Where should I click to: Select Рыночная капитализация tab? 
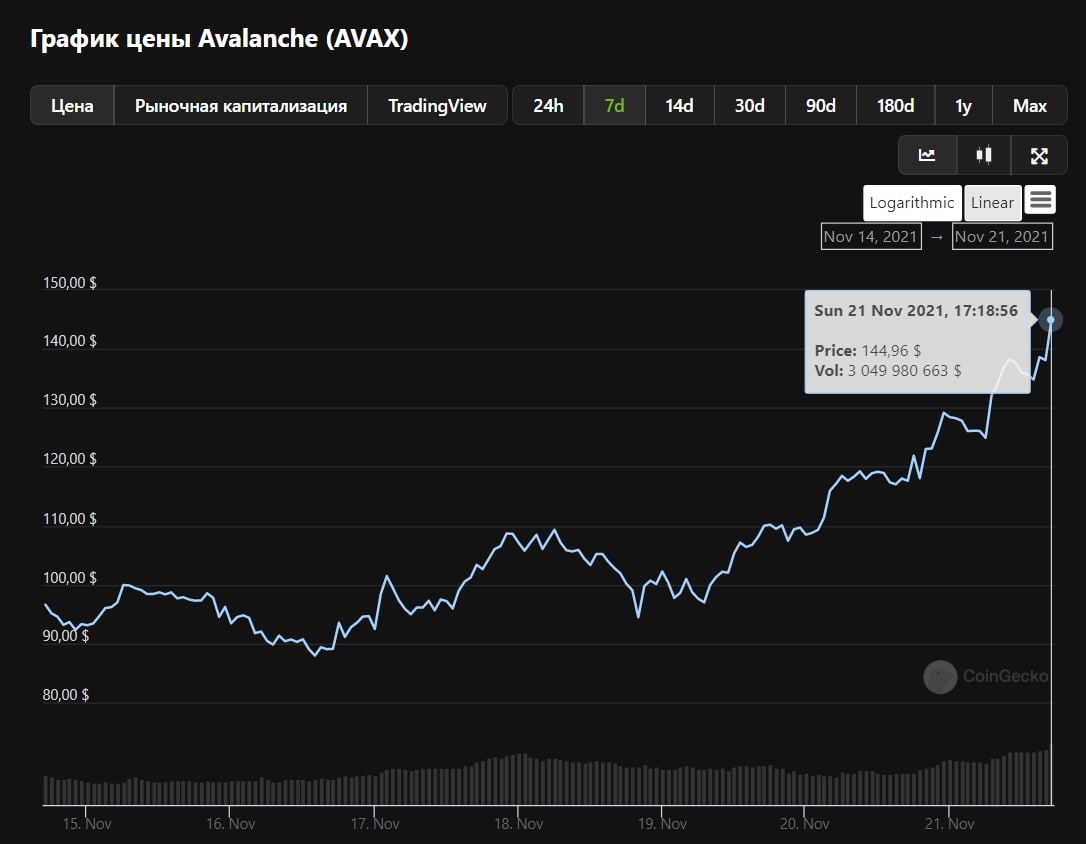click(x=240, y=106)
